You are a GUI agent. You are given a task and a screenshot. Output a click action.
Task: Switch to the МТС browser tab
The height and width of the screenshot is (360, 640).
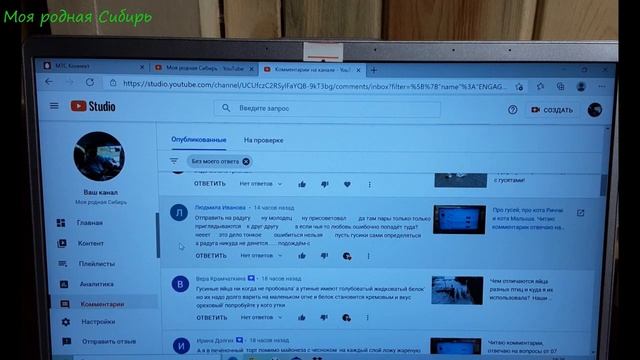(x=93, y=66)
